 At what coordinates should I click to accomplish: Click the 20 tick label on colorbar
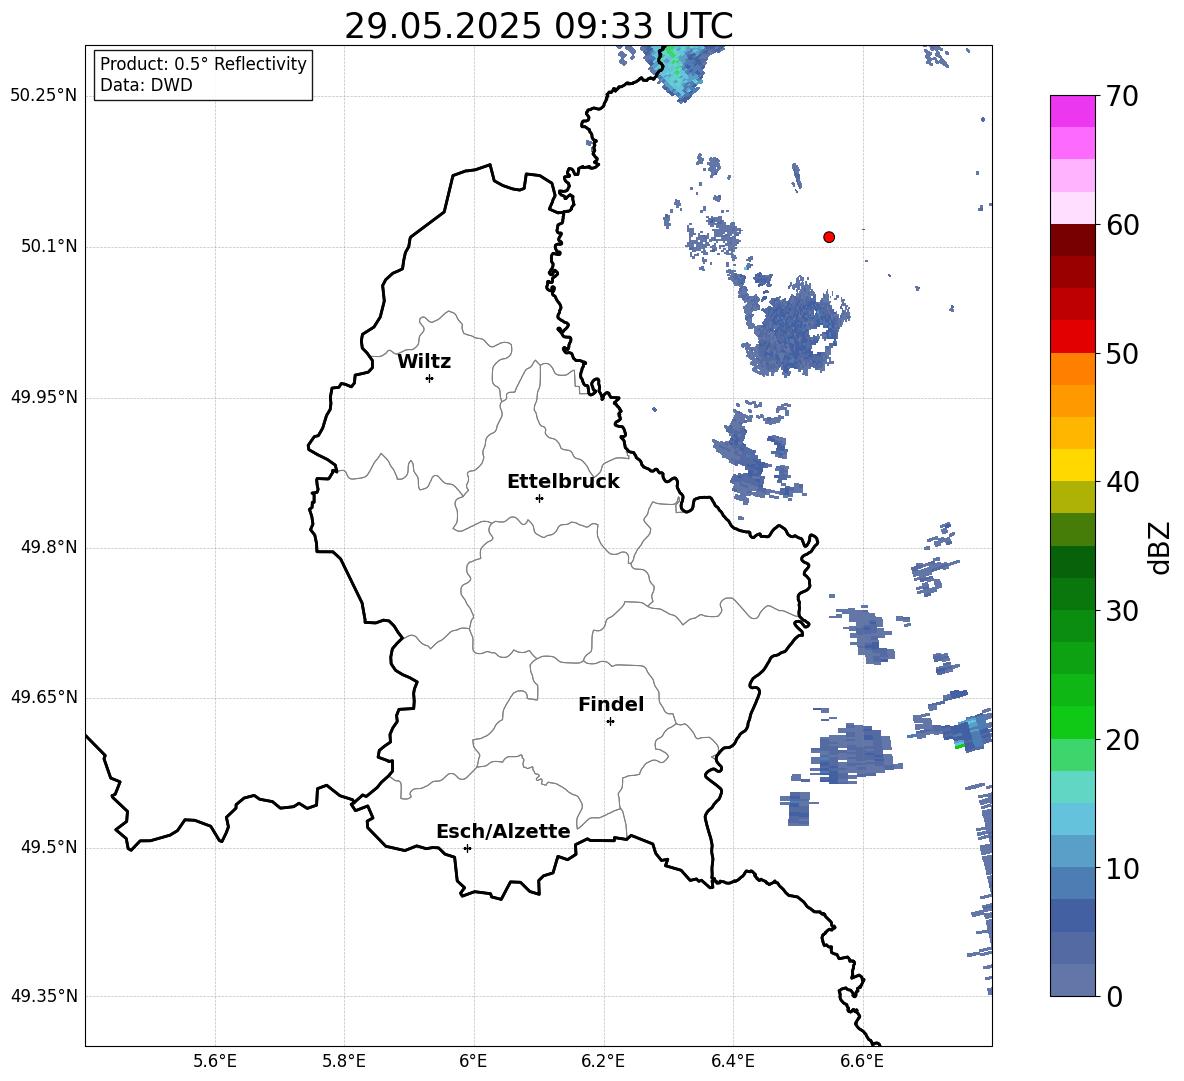[x=1122, y=740]
